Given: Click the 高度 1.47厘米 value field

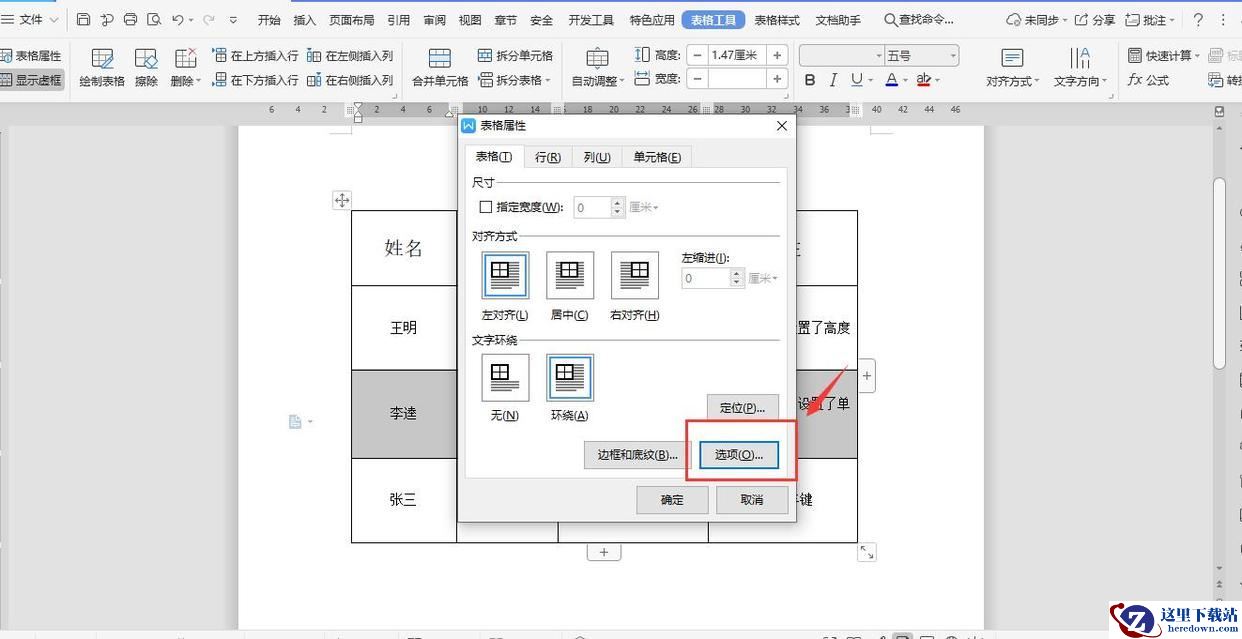Looking at the screenshot, I should (737, 56).
